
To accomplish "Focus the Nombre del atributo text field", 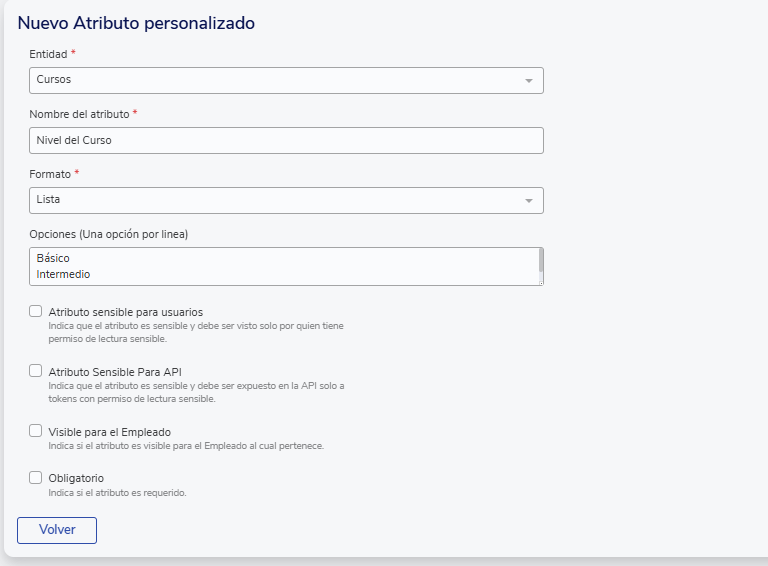I will [286, 140].
